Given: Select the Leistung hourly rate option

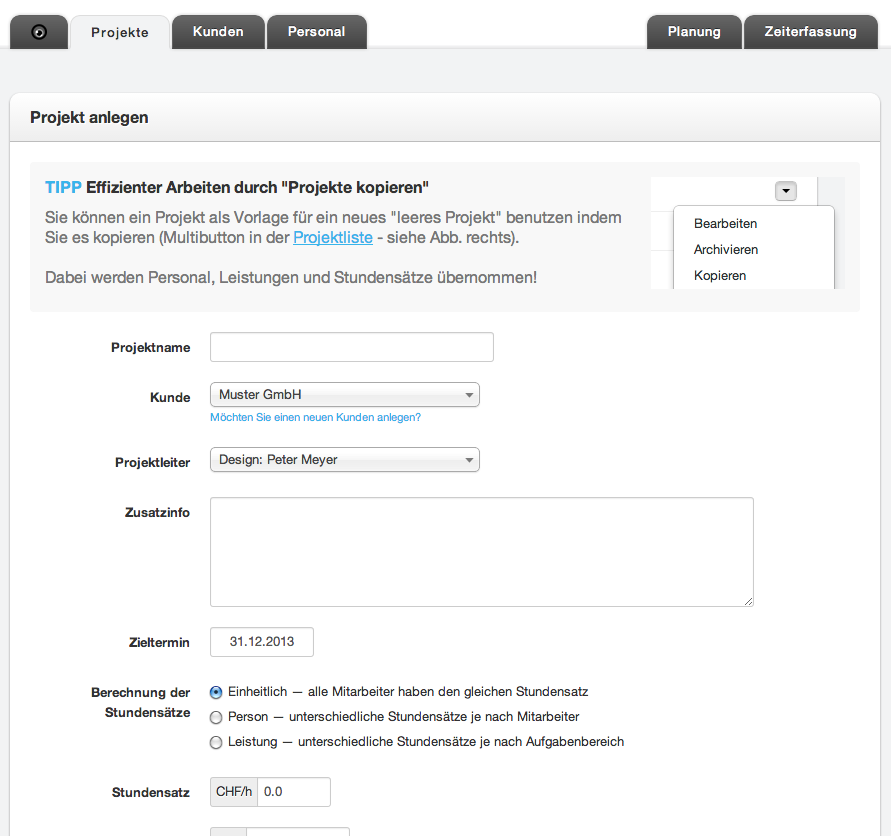Looking at the screenshot, I should [216, 742].
